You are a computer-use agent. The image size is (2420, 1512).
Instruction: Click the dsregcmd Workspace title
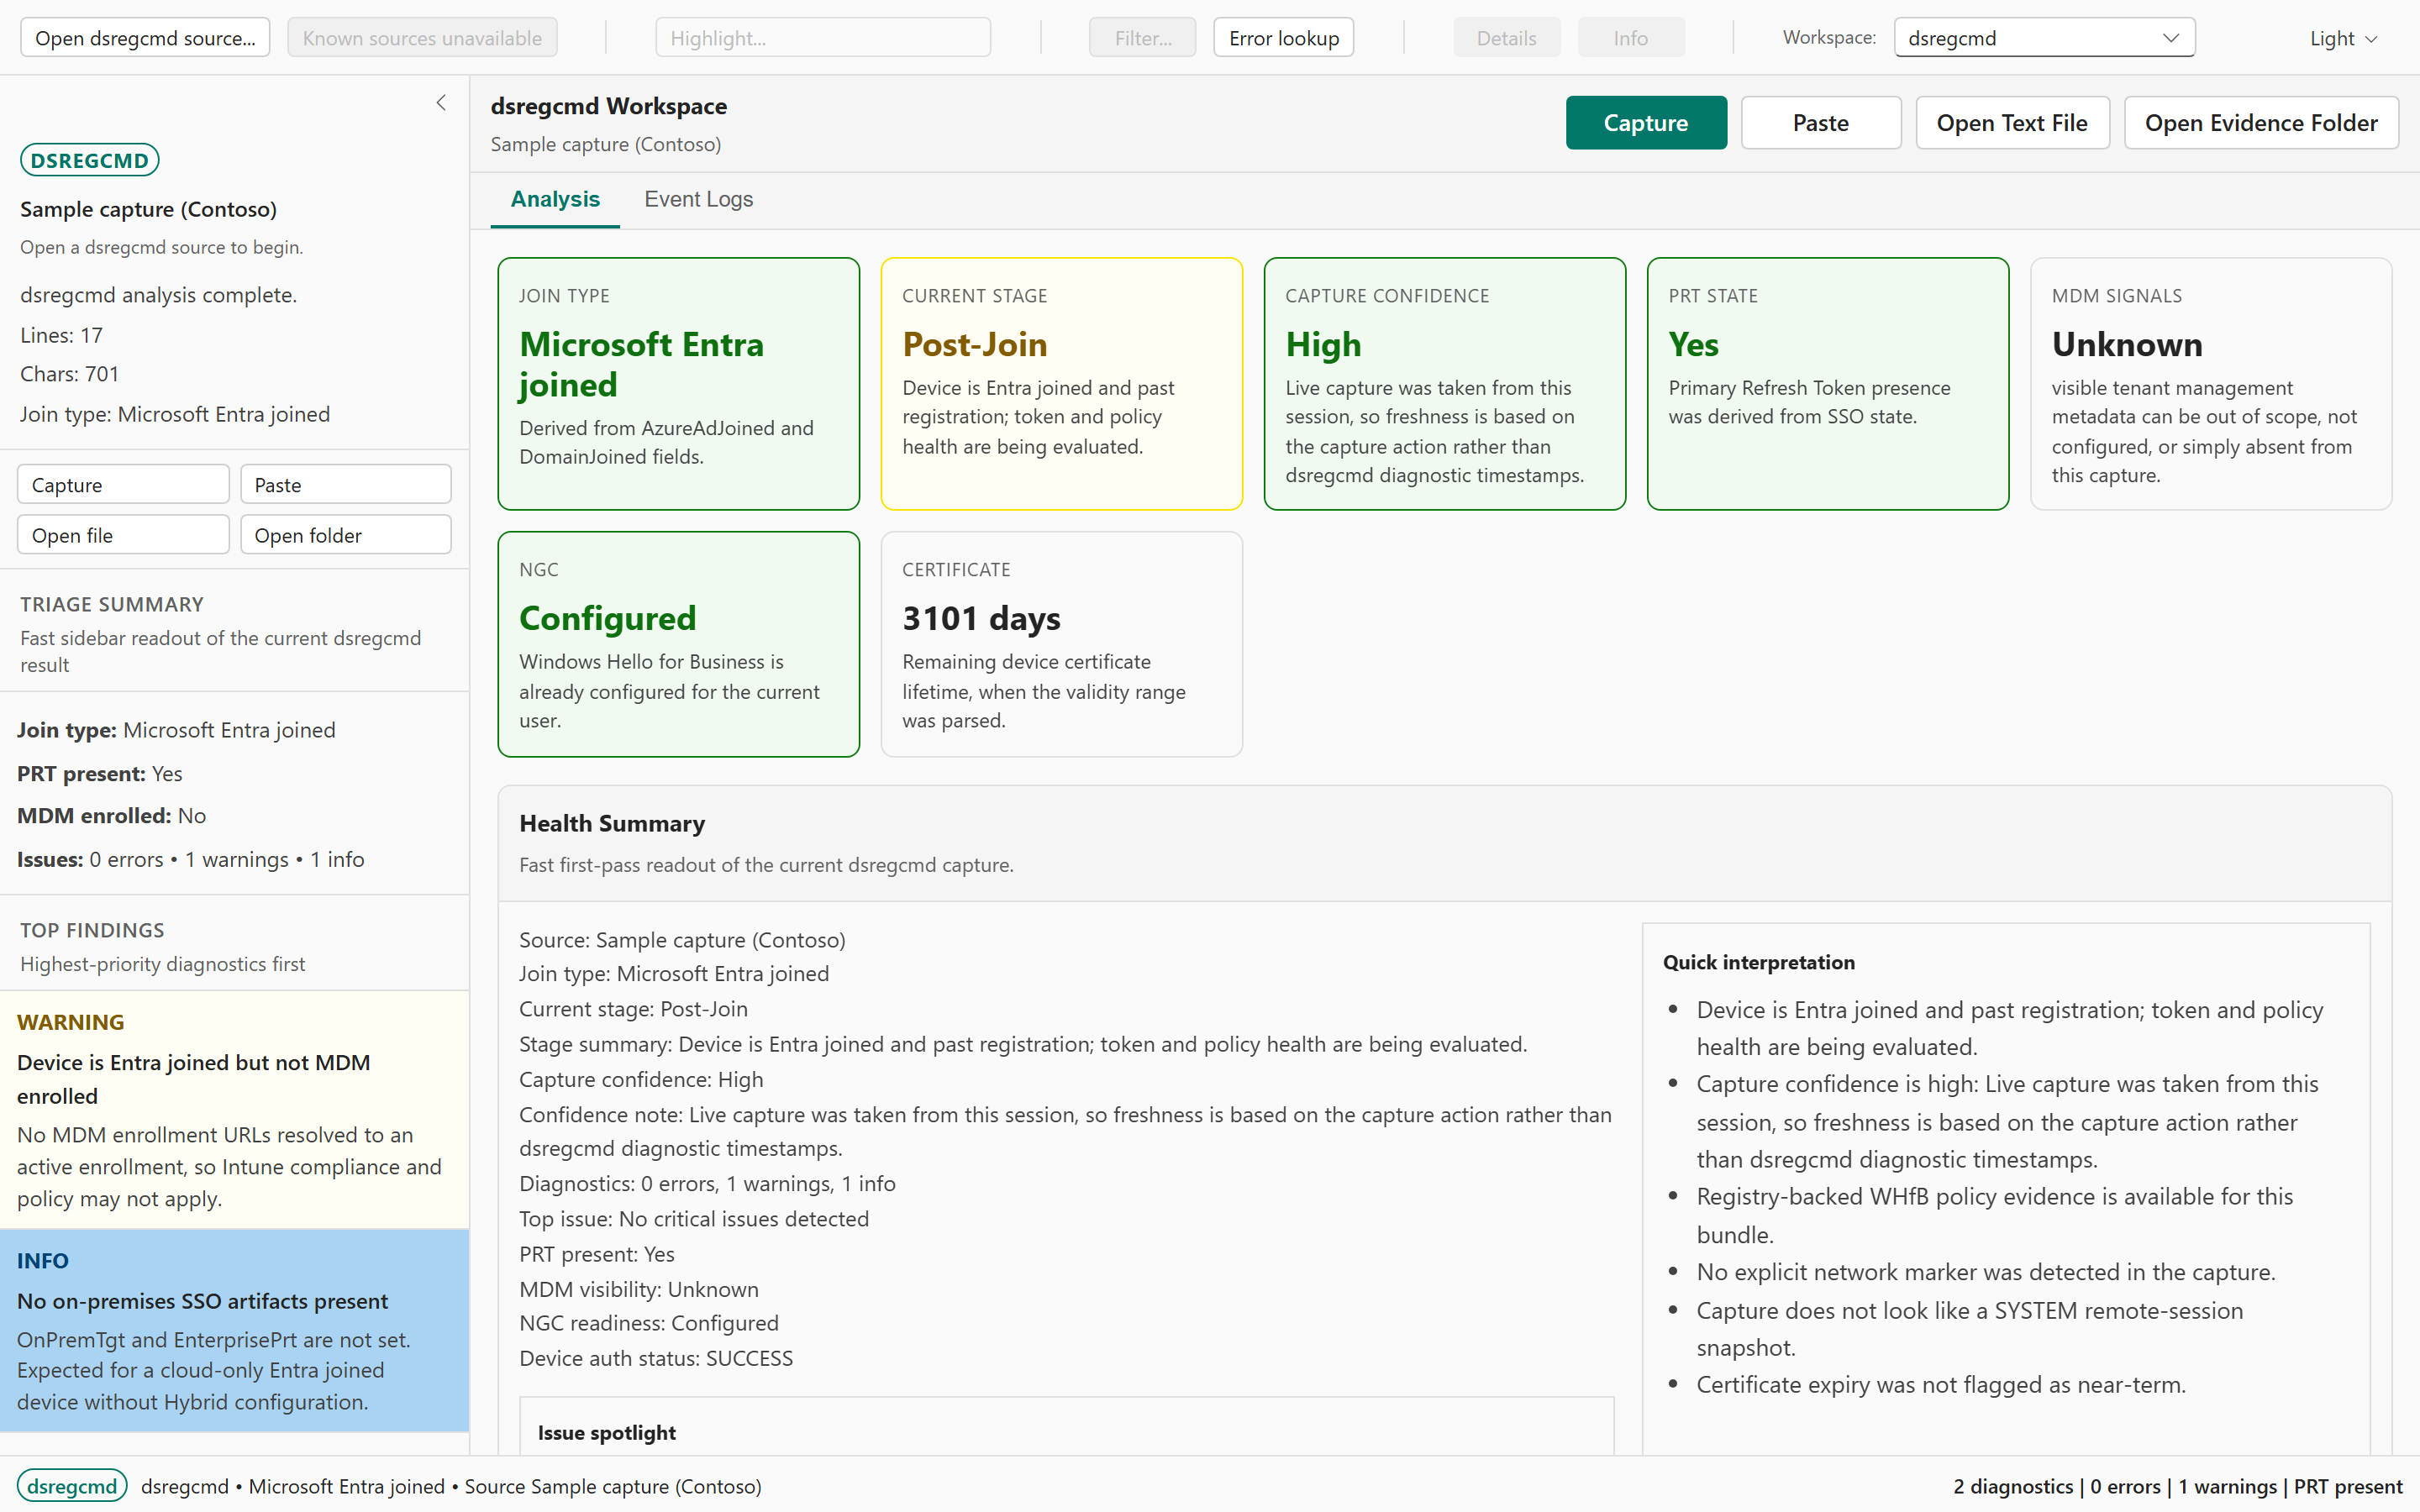[x=609, y=106]
